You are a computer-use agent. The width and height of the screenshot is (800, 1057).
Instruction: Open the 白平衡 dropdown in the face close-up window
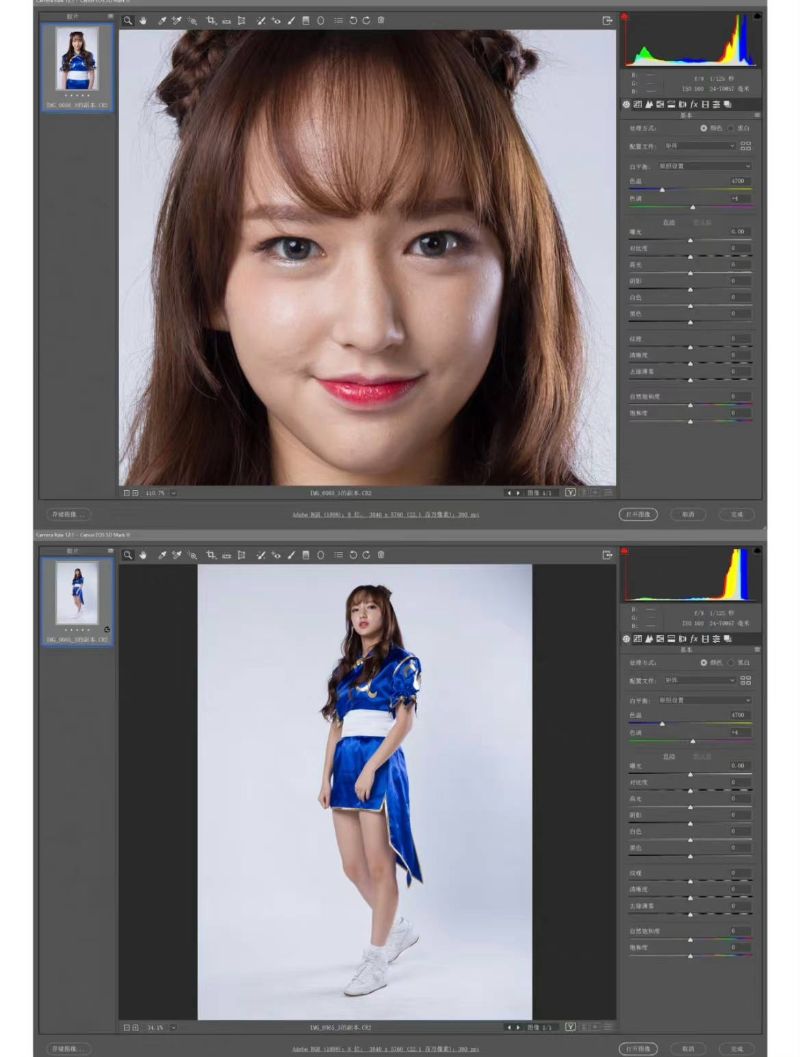704,165
